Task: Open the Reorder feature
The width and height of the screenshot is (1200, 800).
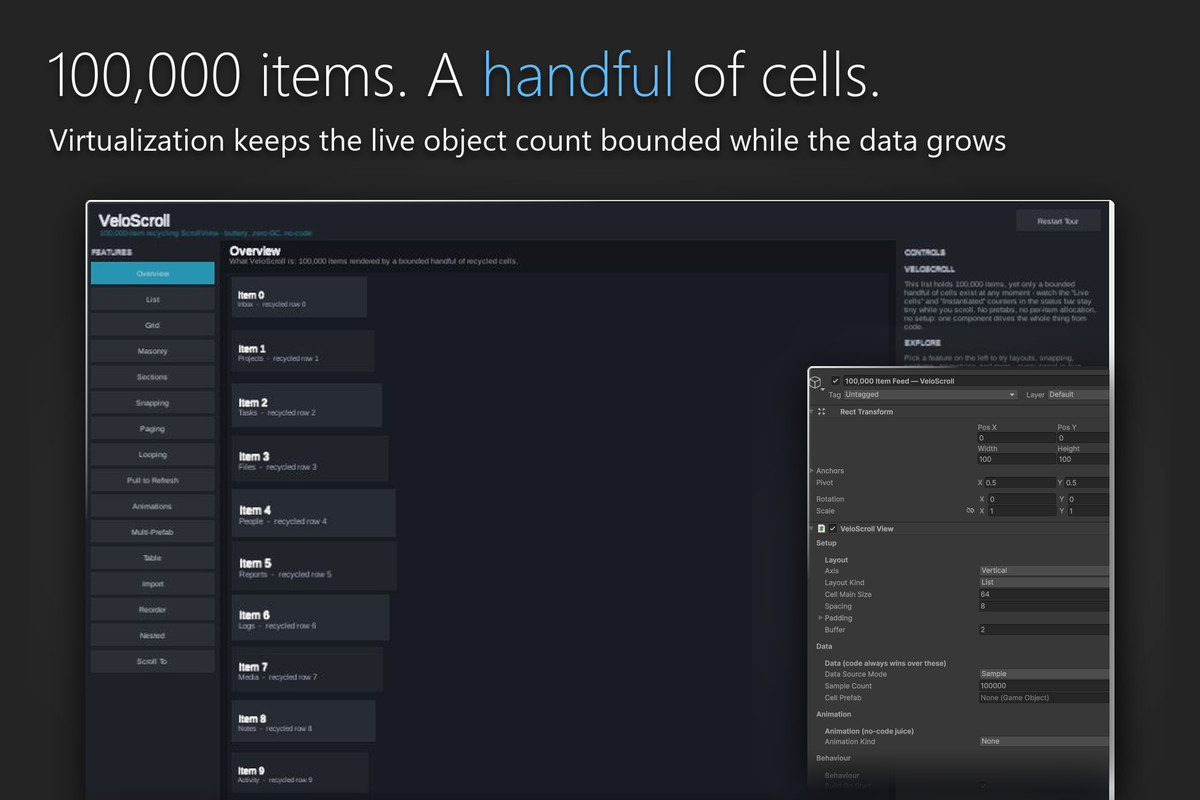Action: click(x=152, y=610)
